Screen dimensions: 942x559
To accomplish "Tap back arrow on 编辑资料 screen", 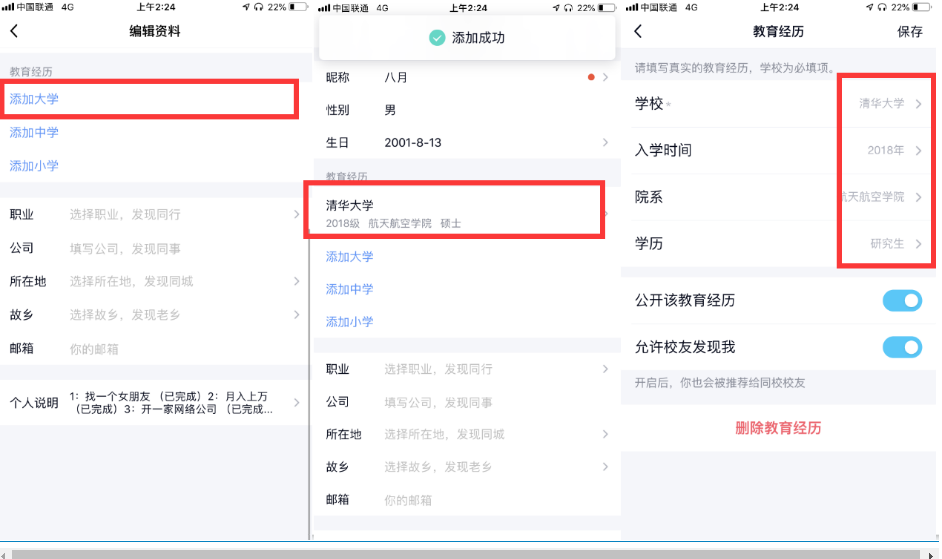I will click(14, 31).
